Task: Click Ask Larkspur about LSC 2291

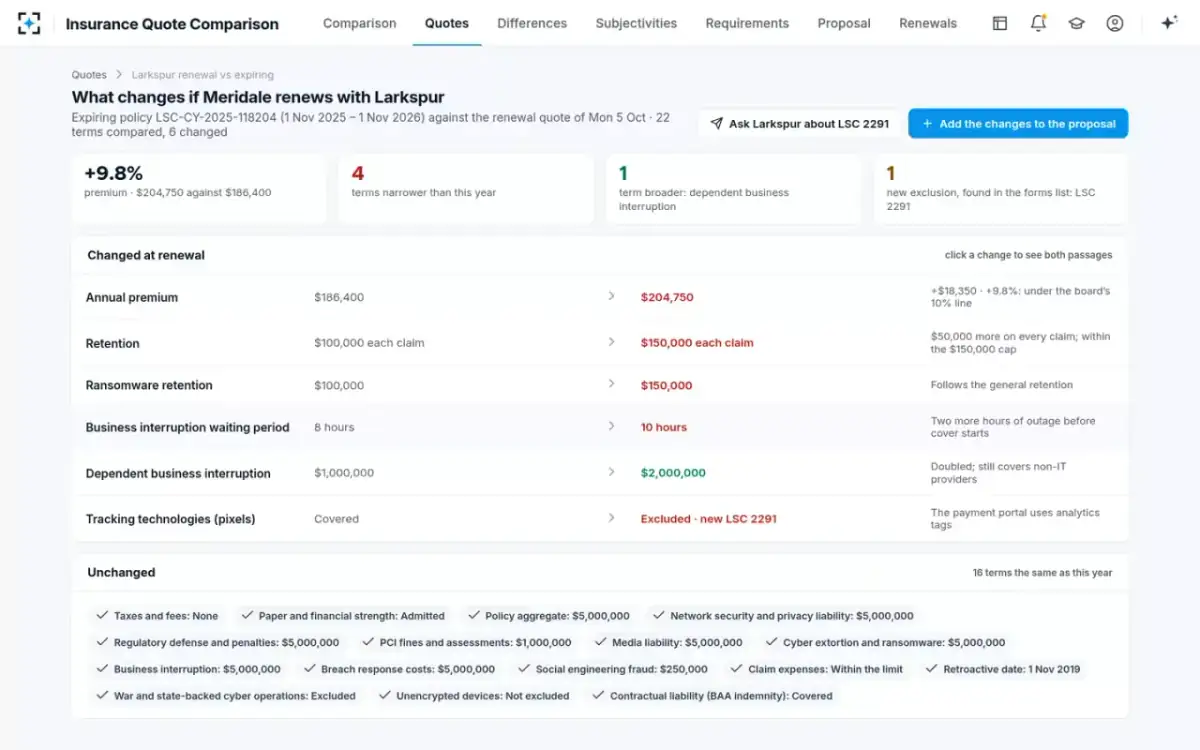Action: [800, 124]
